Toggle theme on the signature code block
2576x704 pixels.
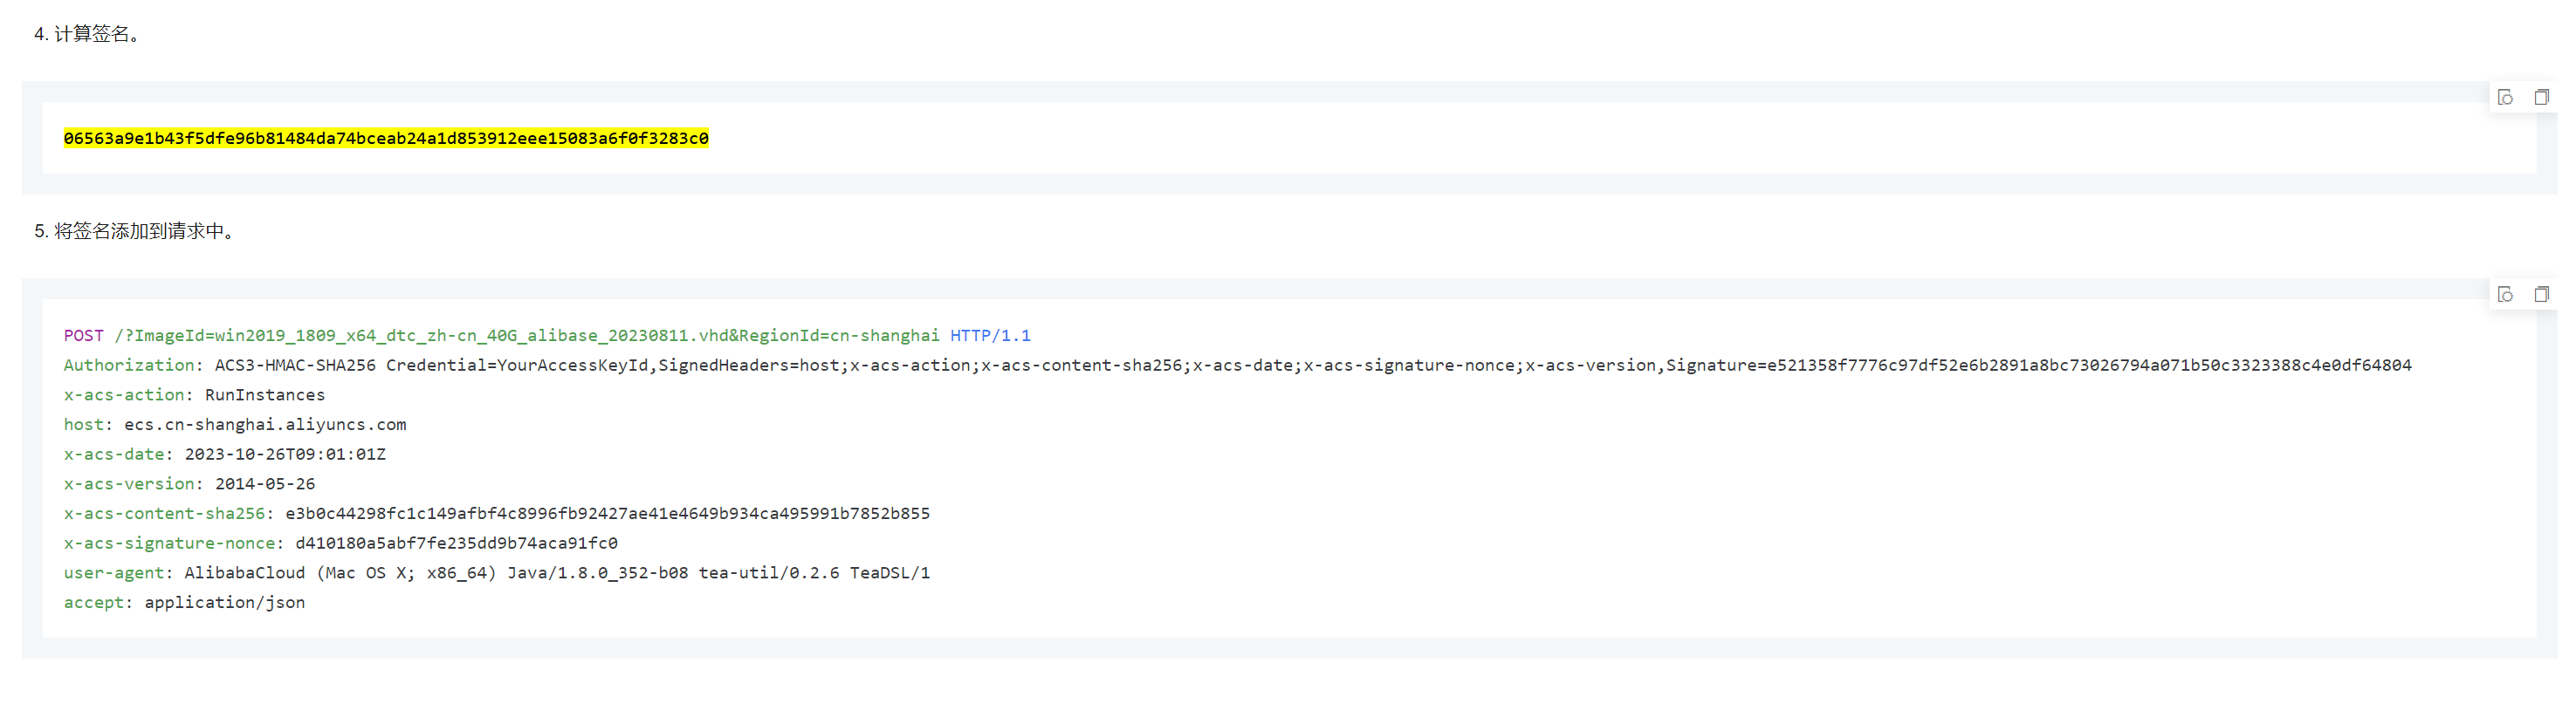point(2505,97)
